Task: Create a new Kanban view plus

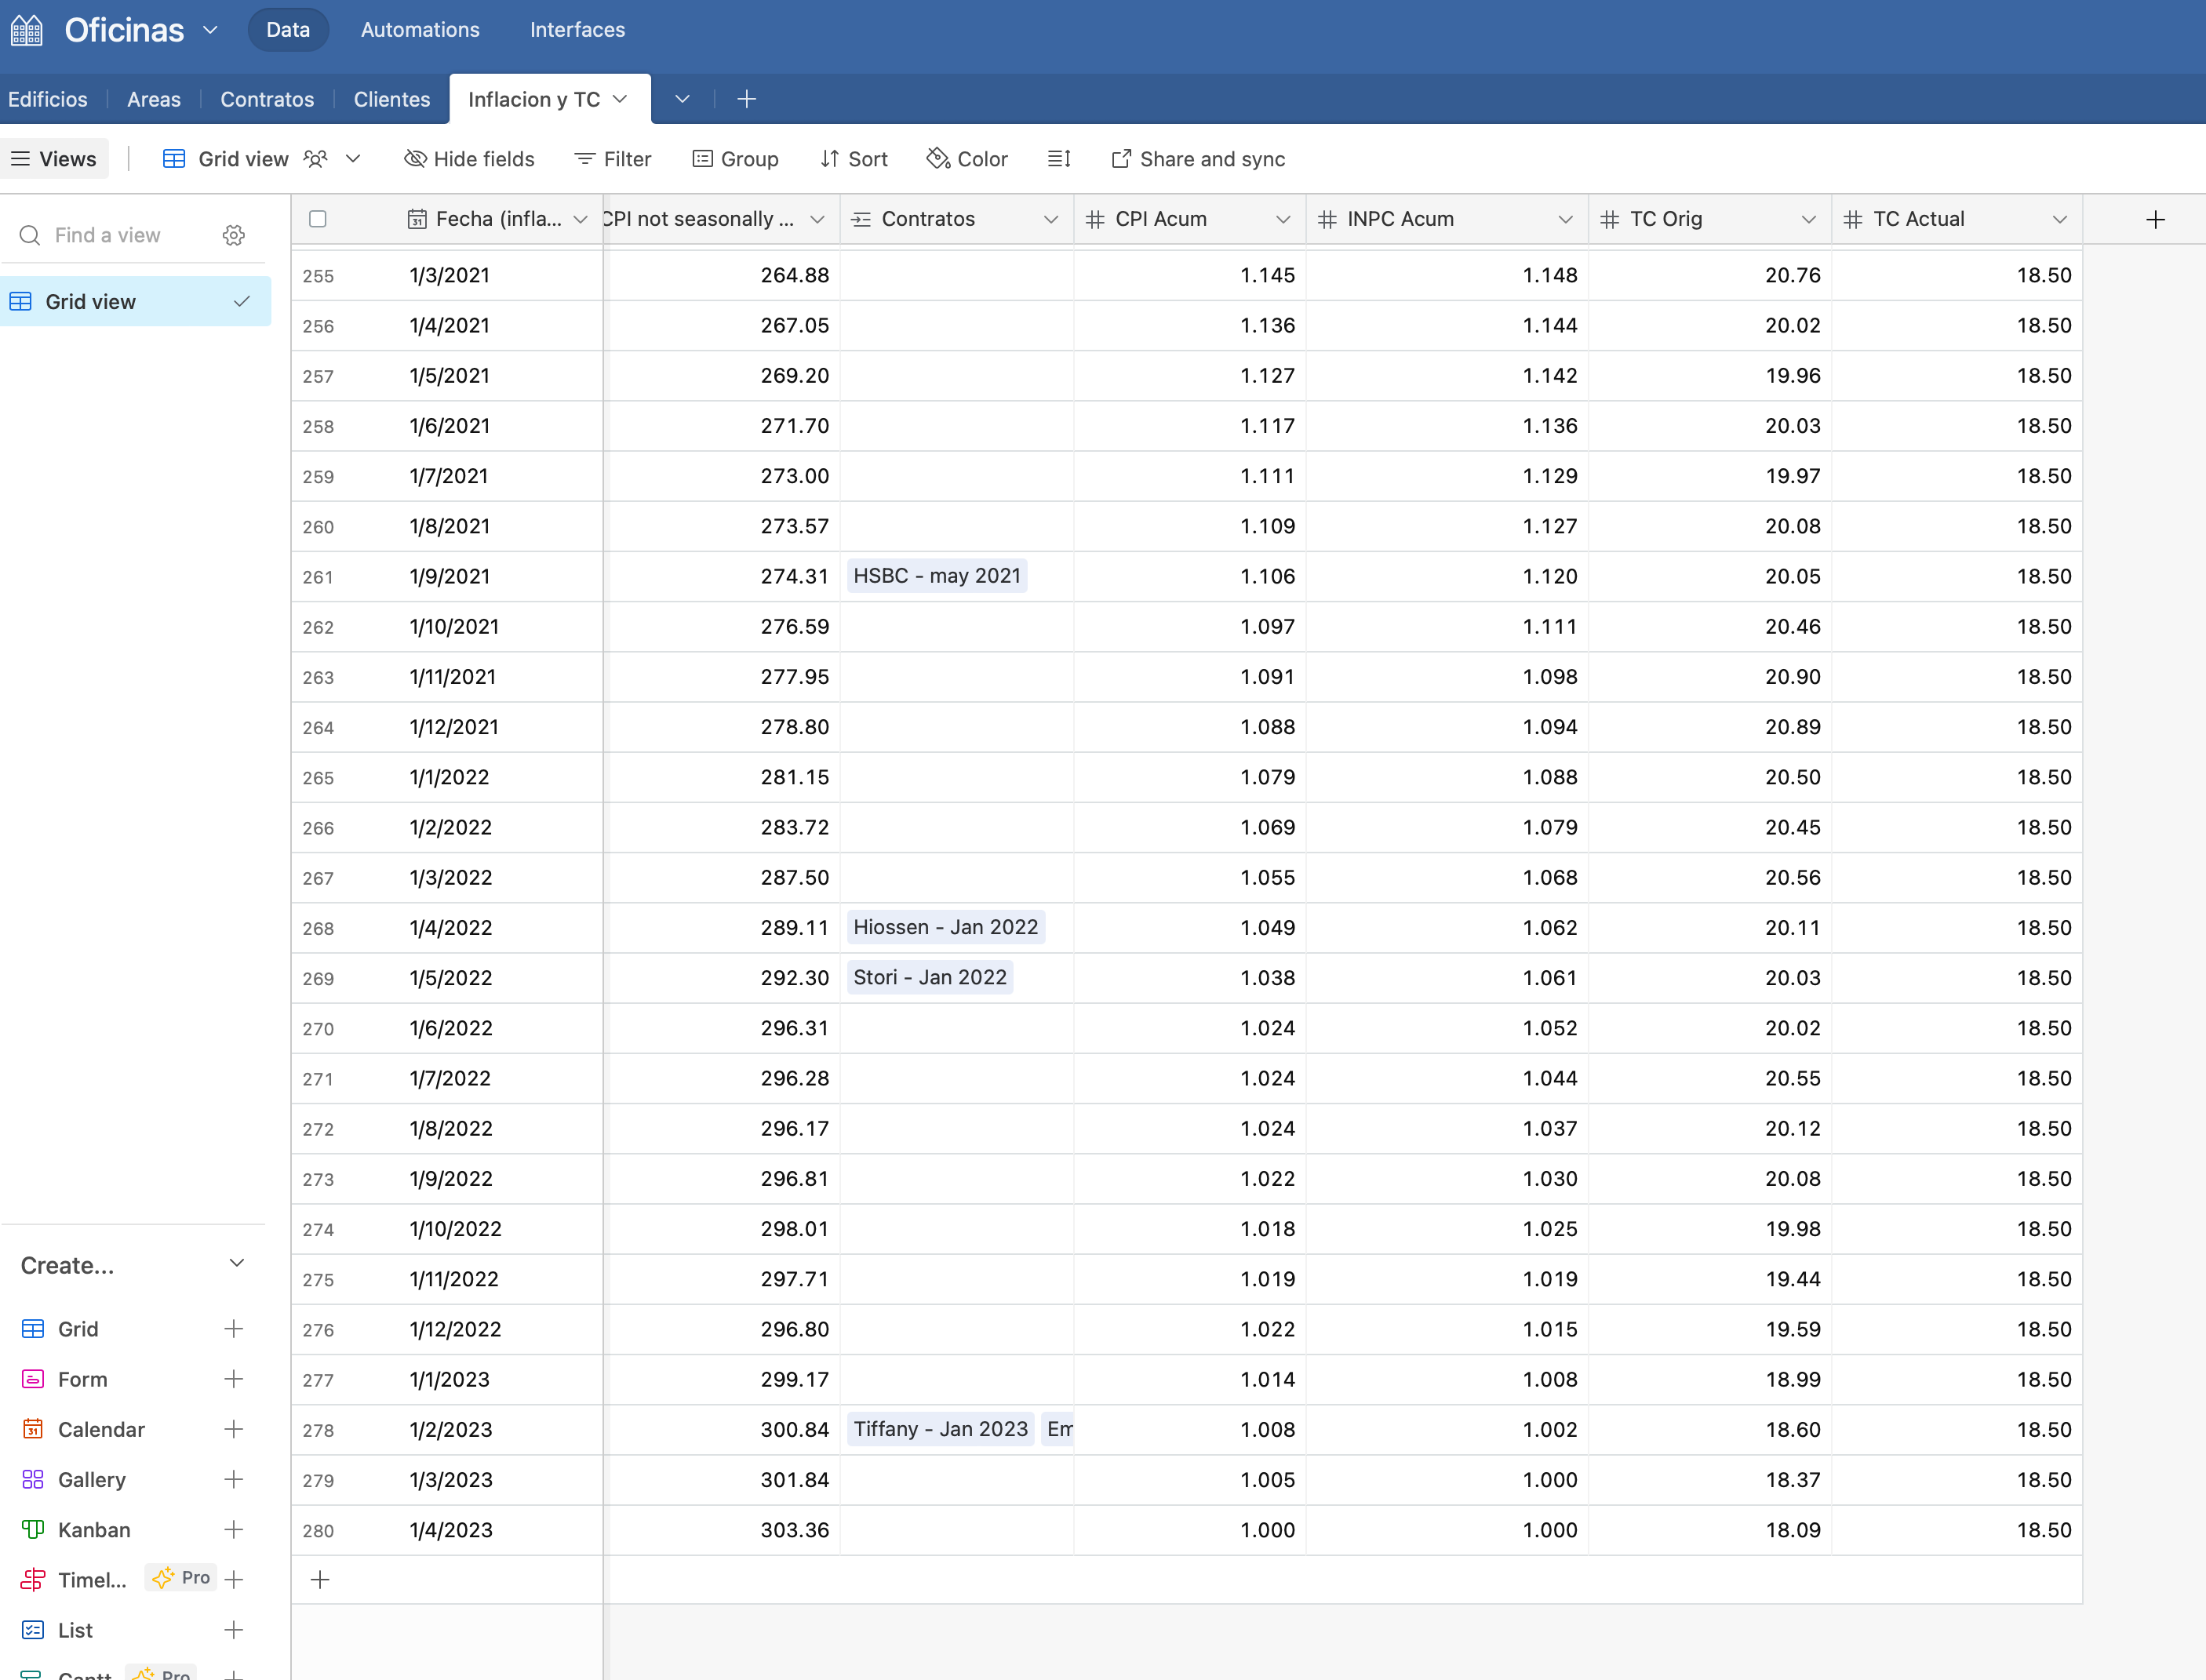Action: [234, 1529]
